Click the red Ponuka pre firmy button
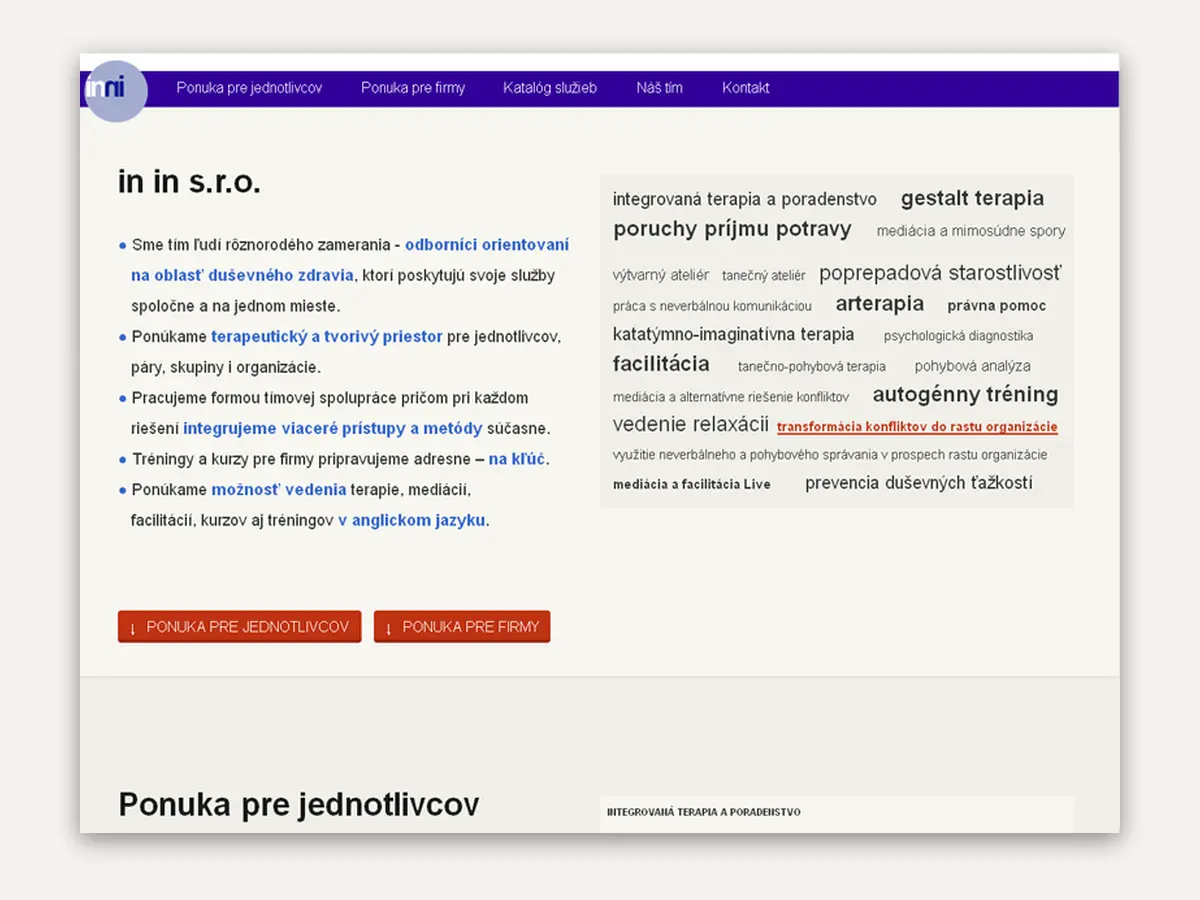1200x900 pixels. tap(462, 627)
